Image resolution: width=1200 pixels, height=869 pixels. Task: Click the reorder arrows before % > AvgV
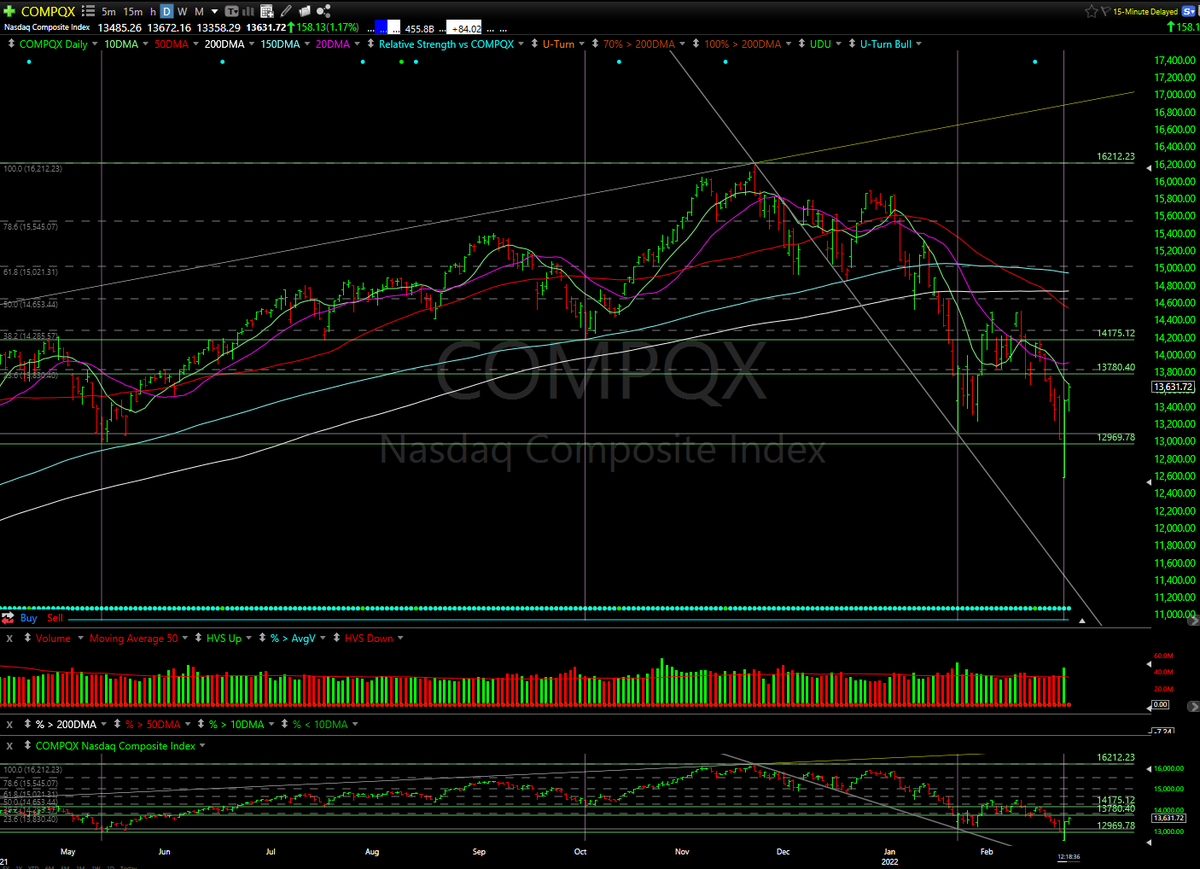pos(262,638)
